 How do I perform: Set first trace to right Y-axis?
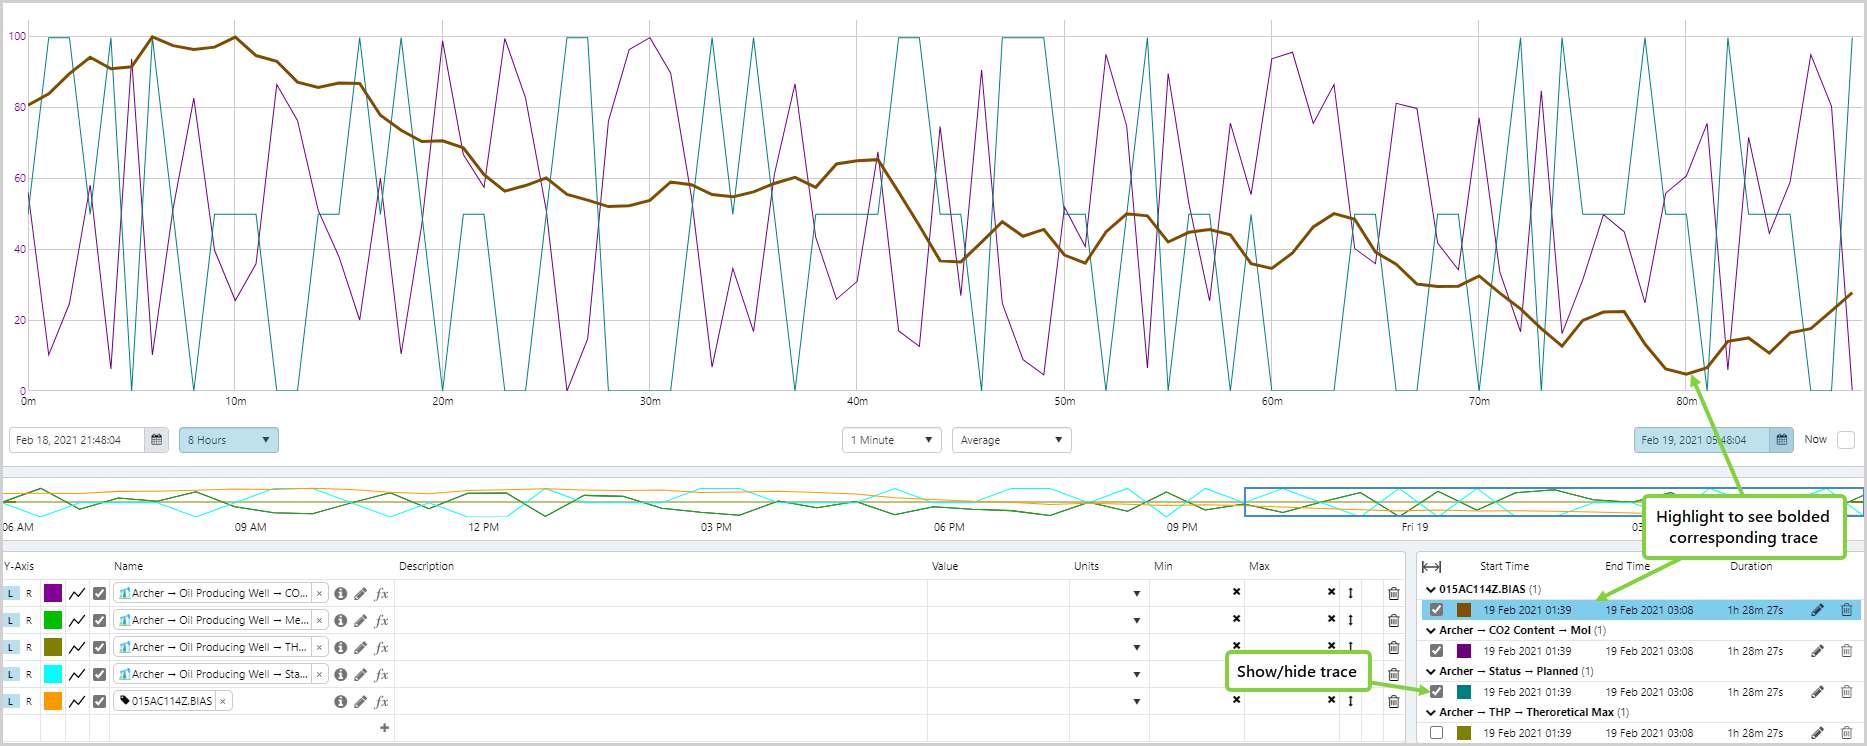(x=29, y=594)
